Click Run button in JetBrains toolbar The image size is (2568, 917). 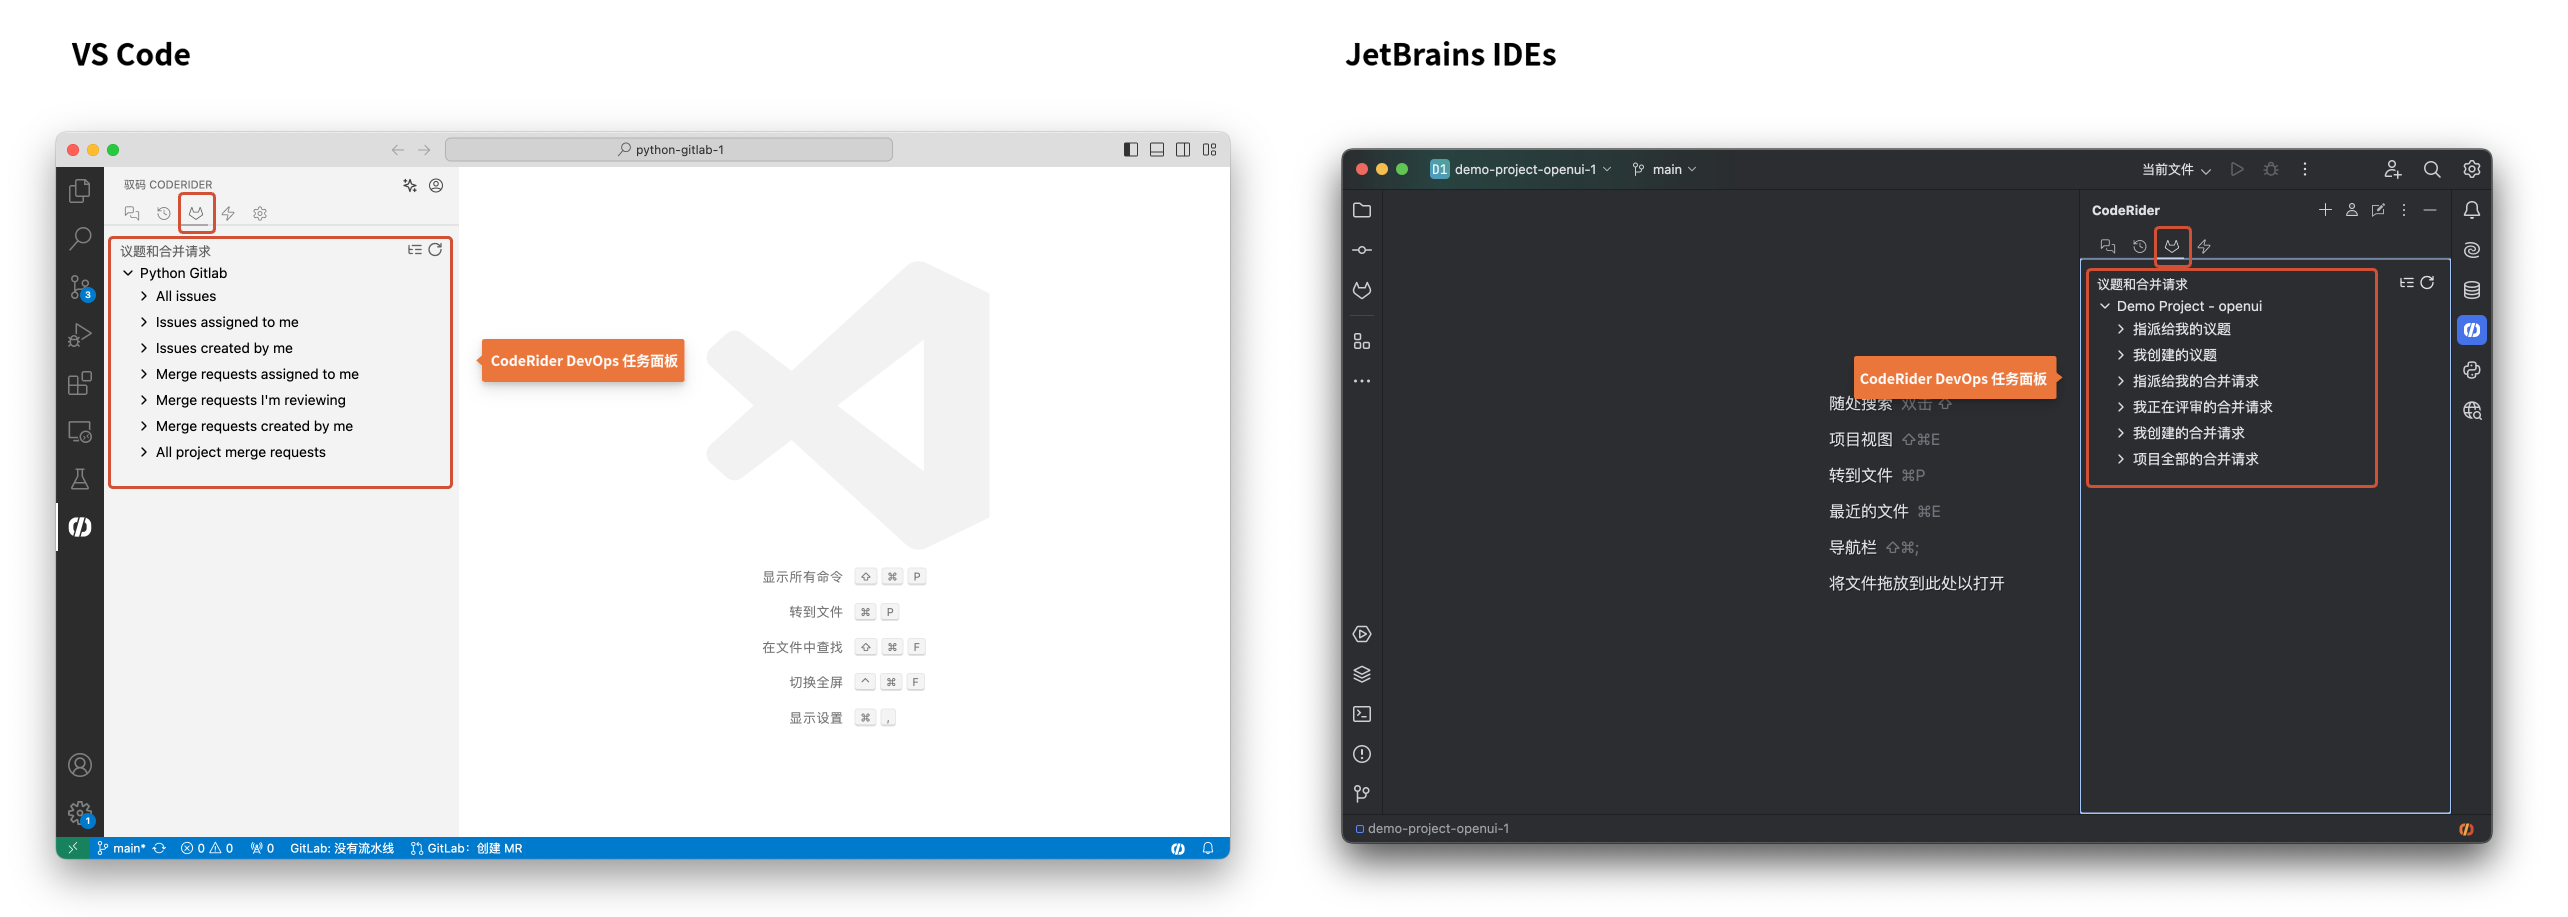pyautogui.click(x=2237, y=169)
